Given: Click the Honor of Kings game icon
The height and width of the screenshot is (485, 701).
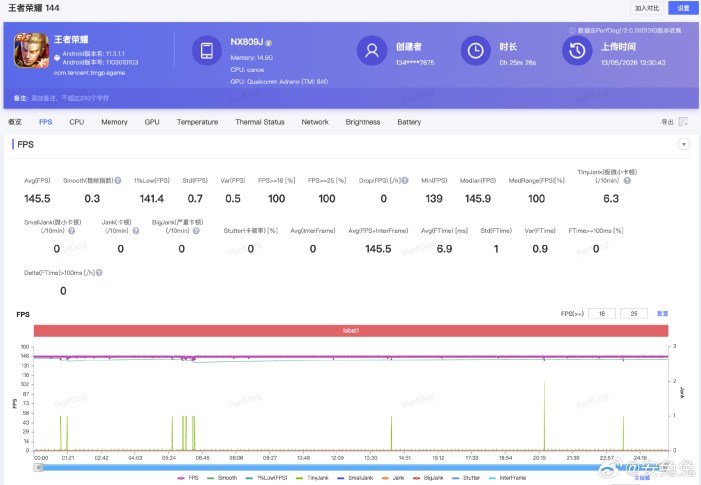Looking at the screenshot, I should pos(31,51).
